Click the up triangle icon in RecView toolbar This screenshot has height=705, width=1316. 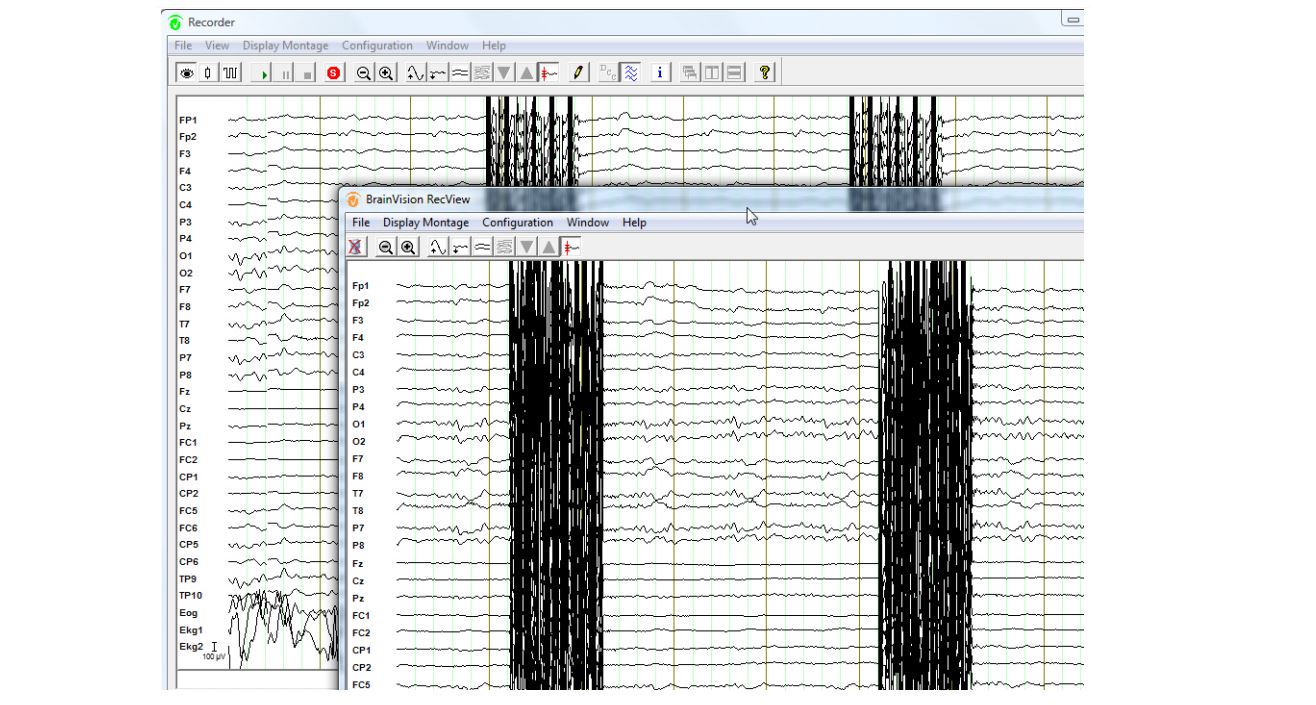pos(549,247)
